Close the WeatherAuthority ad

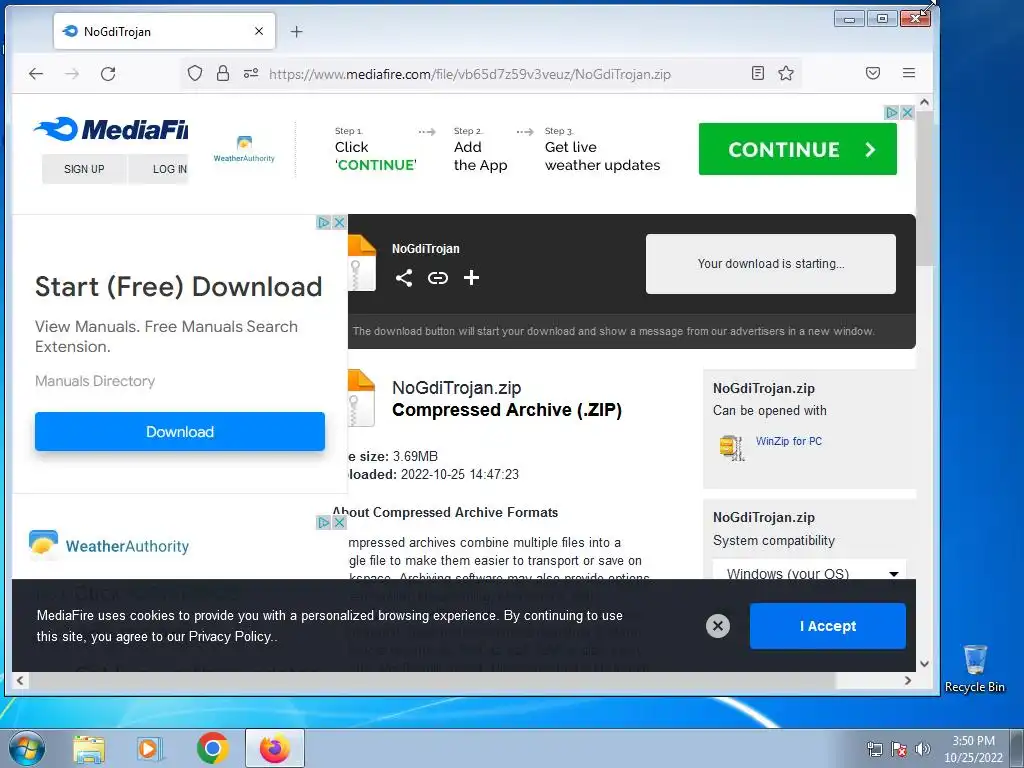pyautogui.click(x=340, y=522)
